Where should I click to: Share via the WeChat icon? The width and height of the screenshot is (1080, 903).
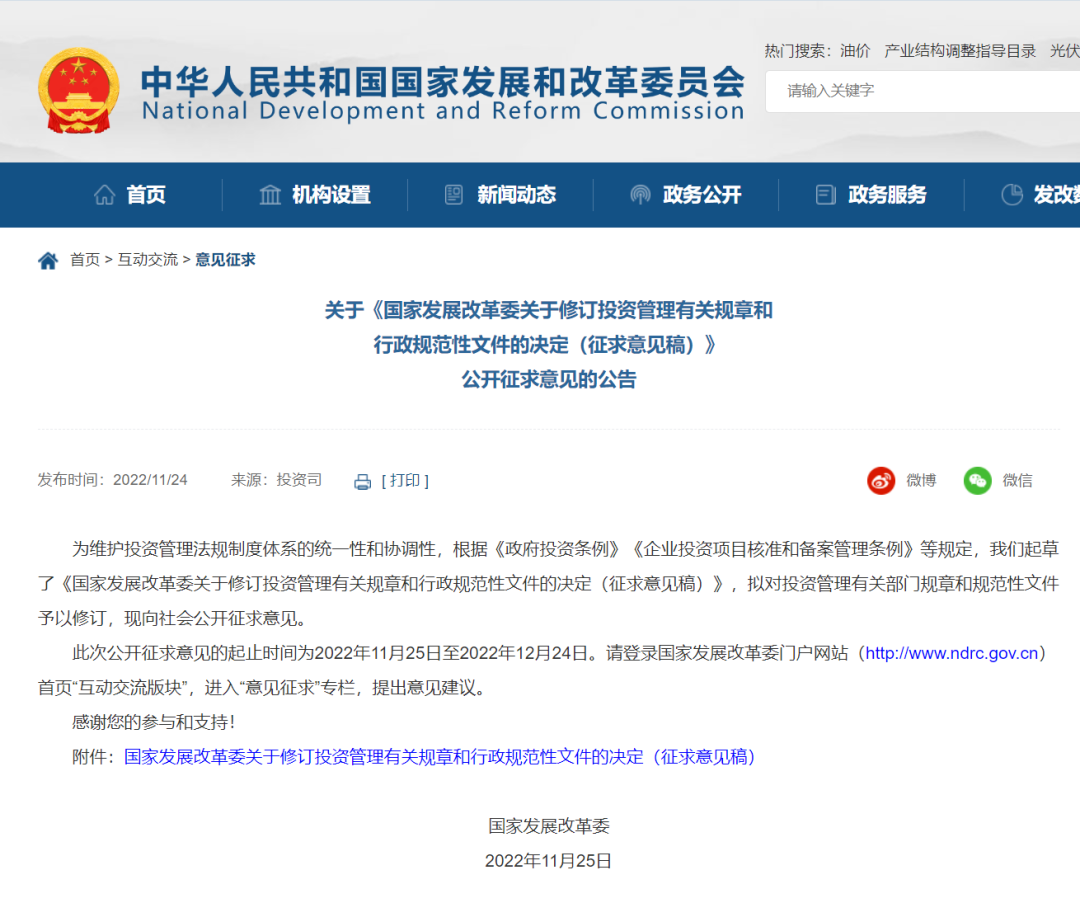[x=977, y=481]
